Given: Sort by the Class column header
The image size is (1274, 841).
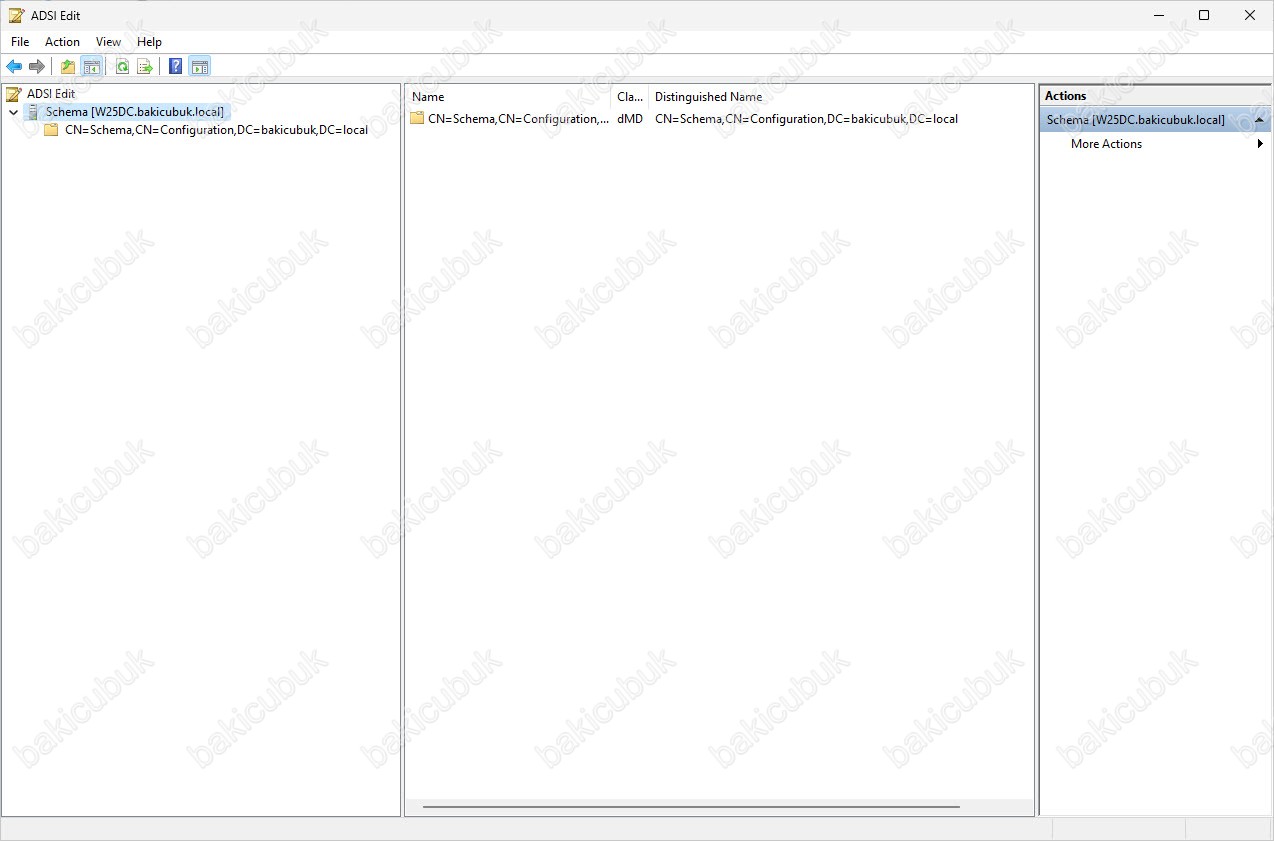Looking at the screenshot, I should click(630, 97).
